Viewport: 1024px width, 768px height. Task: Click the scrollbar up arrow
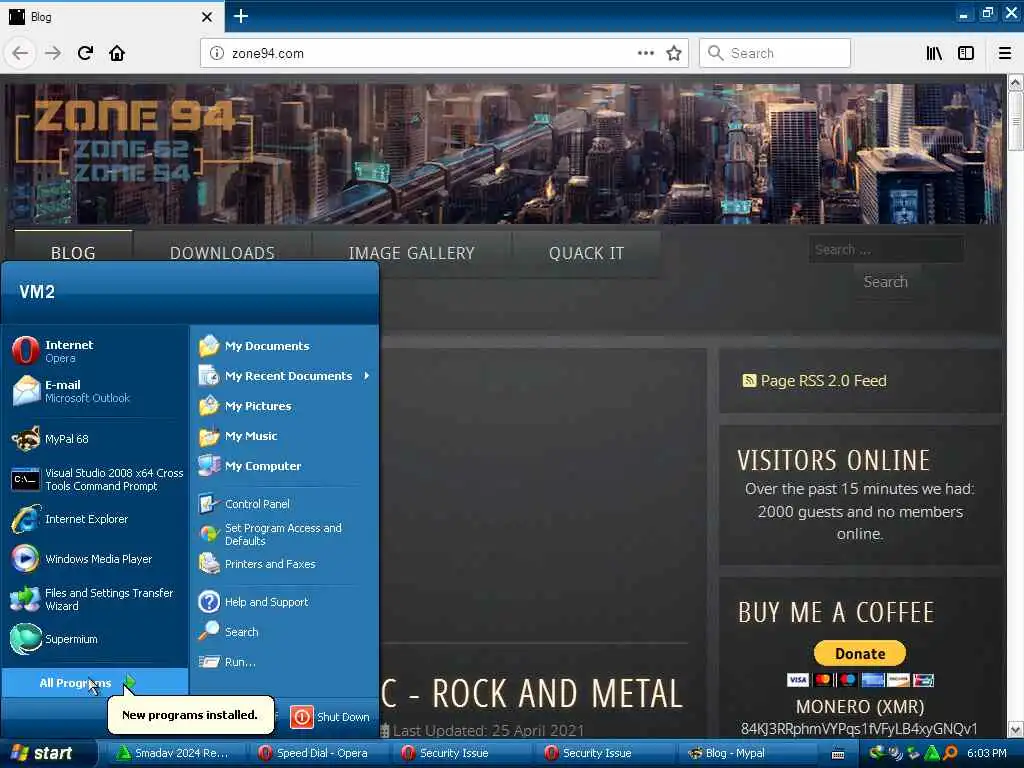[x=1016, y=82]
